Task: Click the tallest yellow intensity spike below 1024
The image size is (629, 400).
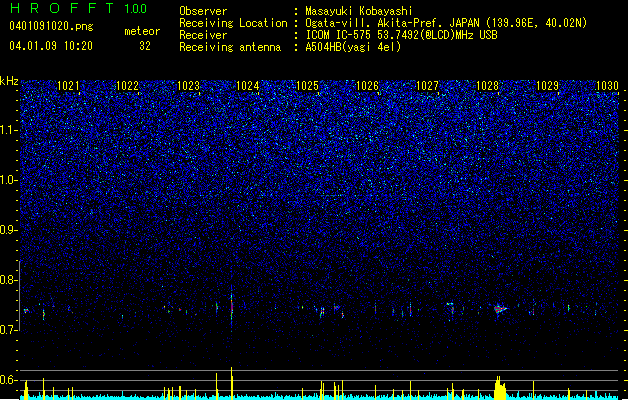Action: point(231,383)
